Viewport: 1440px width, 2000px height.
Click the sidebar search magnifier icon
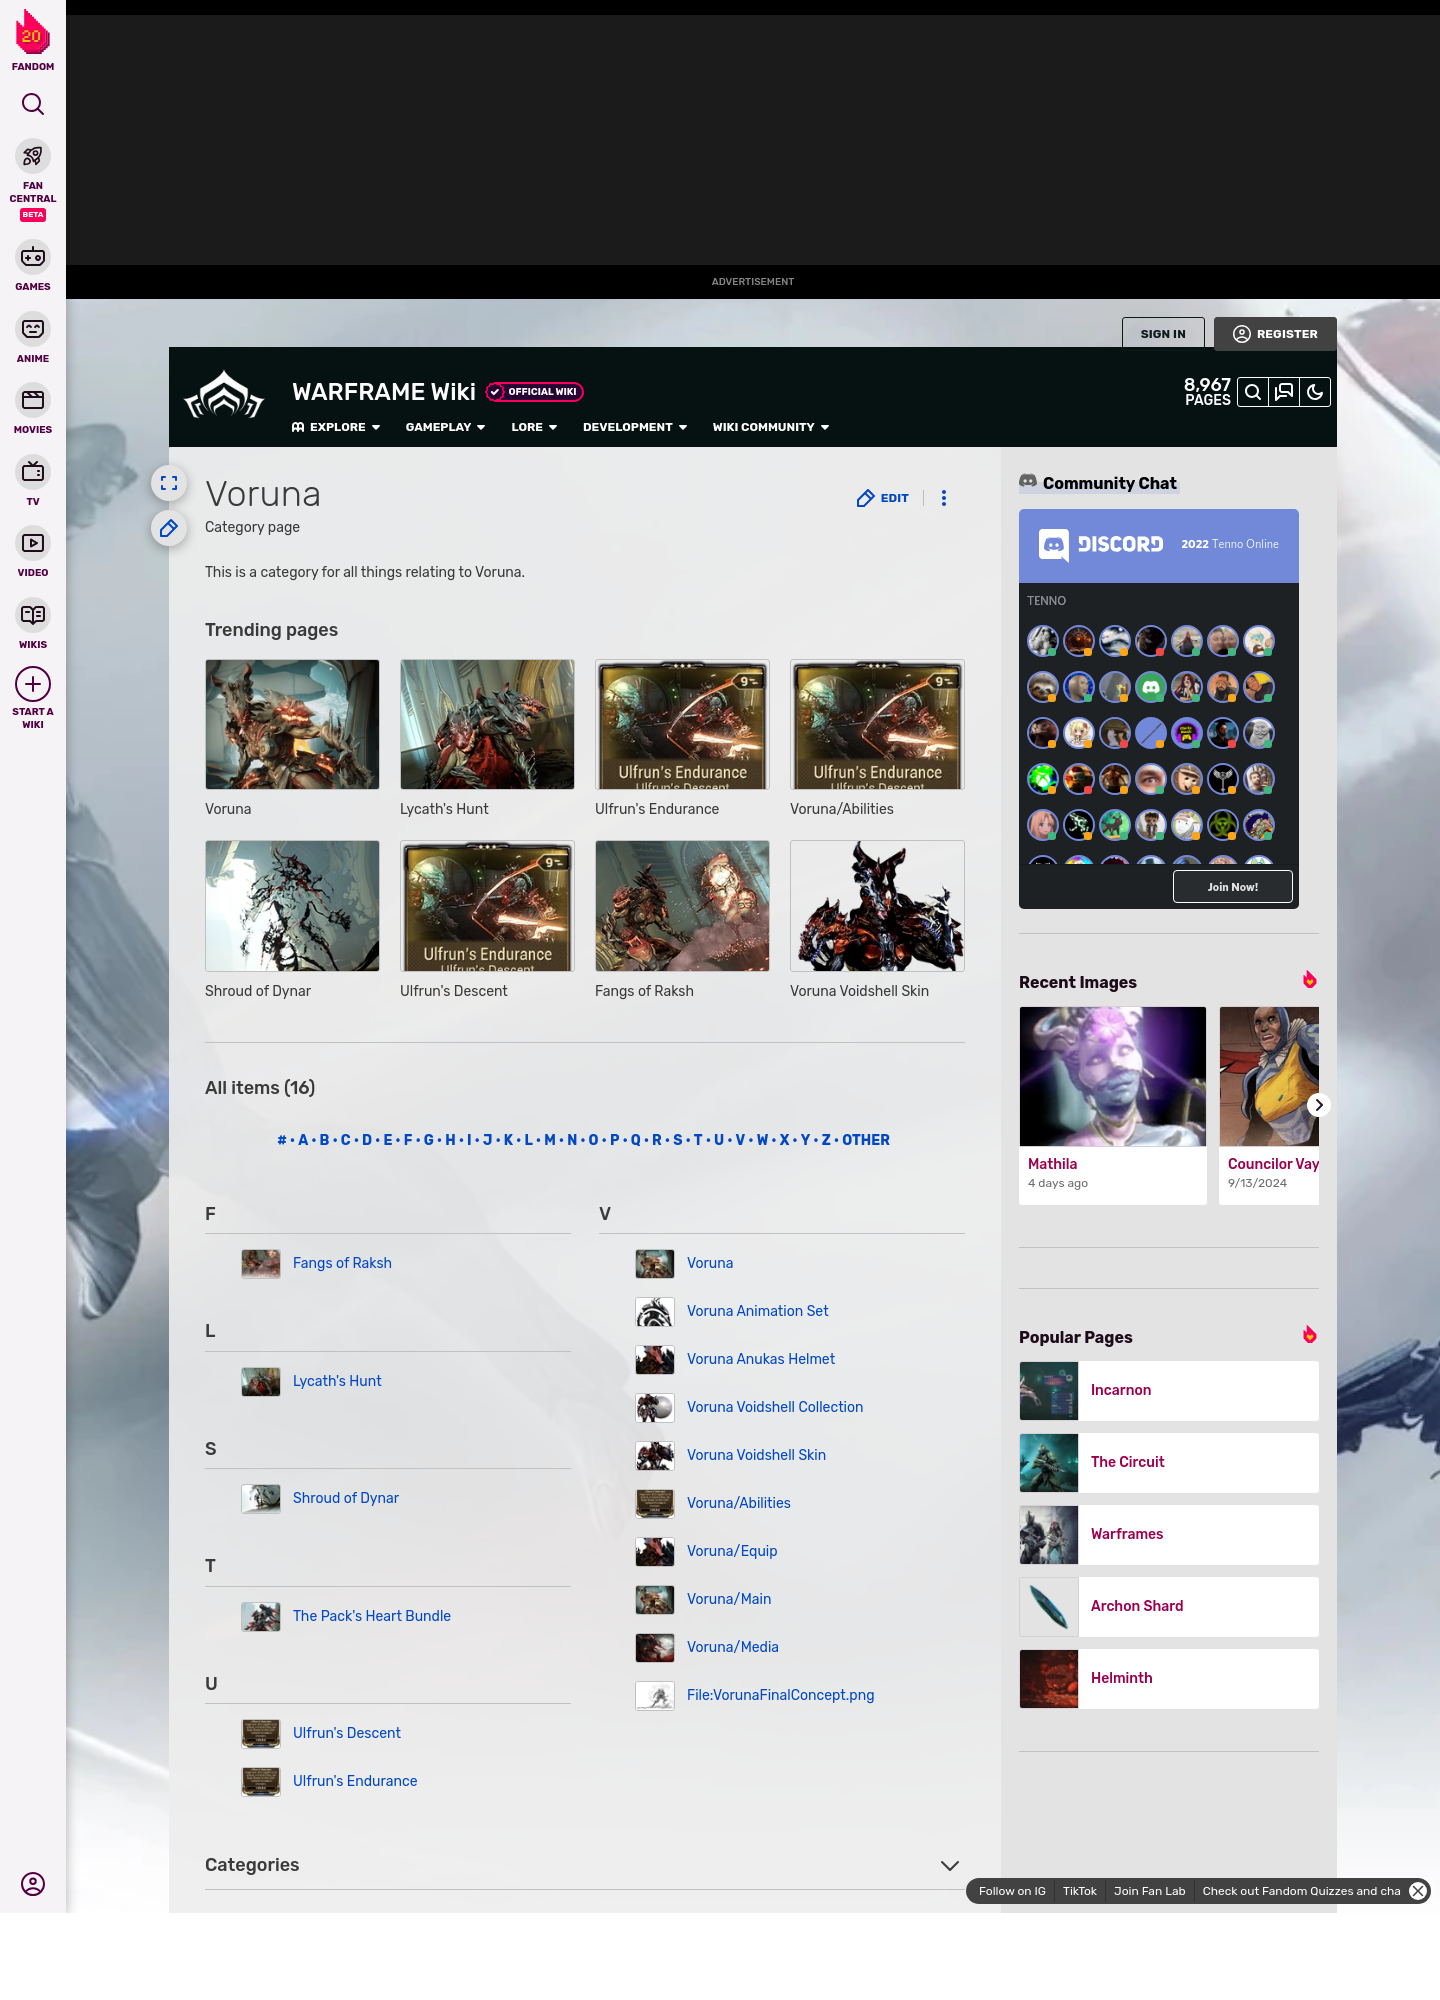point(33,104)
